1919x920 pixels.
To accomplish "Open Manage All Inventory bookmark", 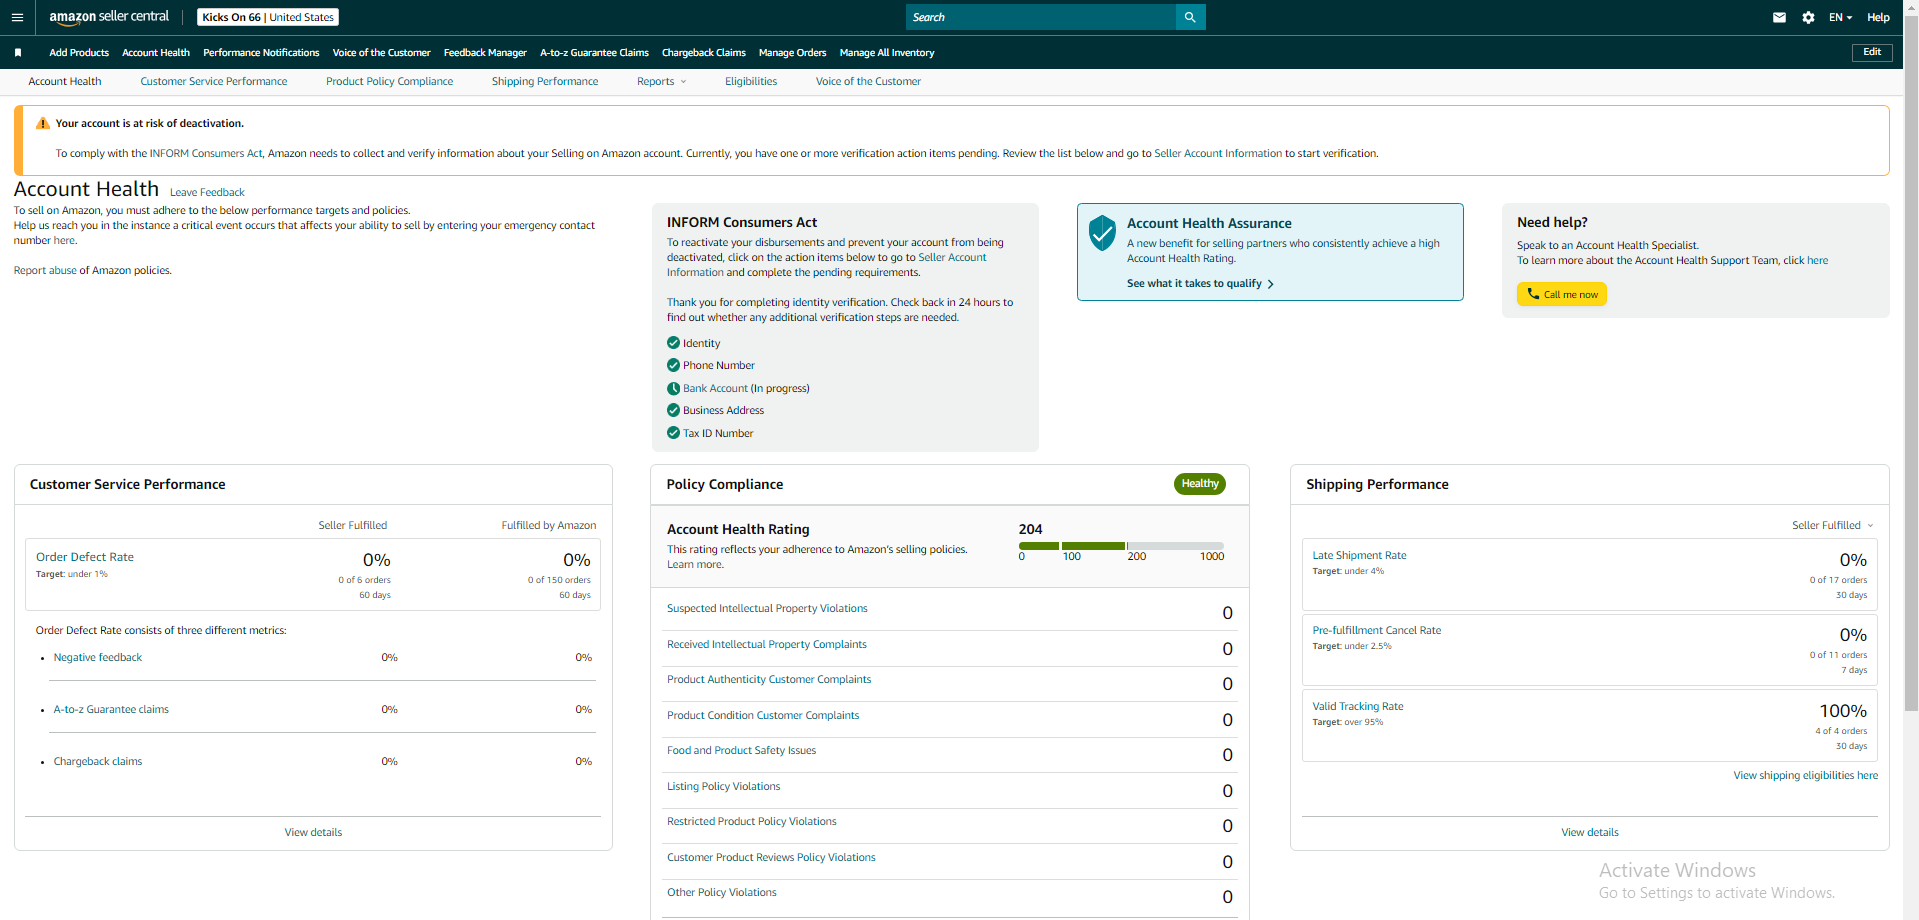I will (887, 53).
